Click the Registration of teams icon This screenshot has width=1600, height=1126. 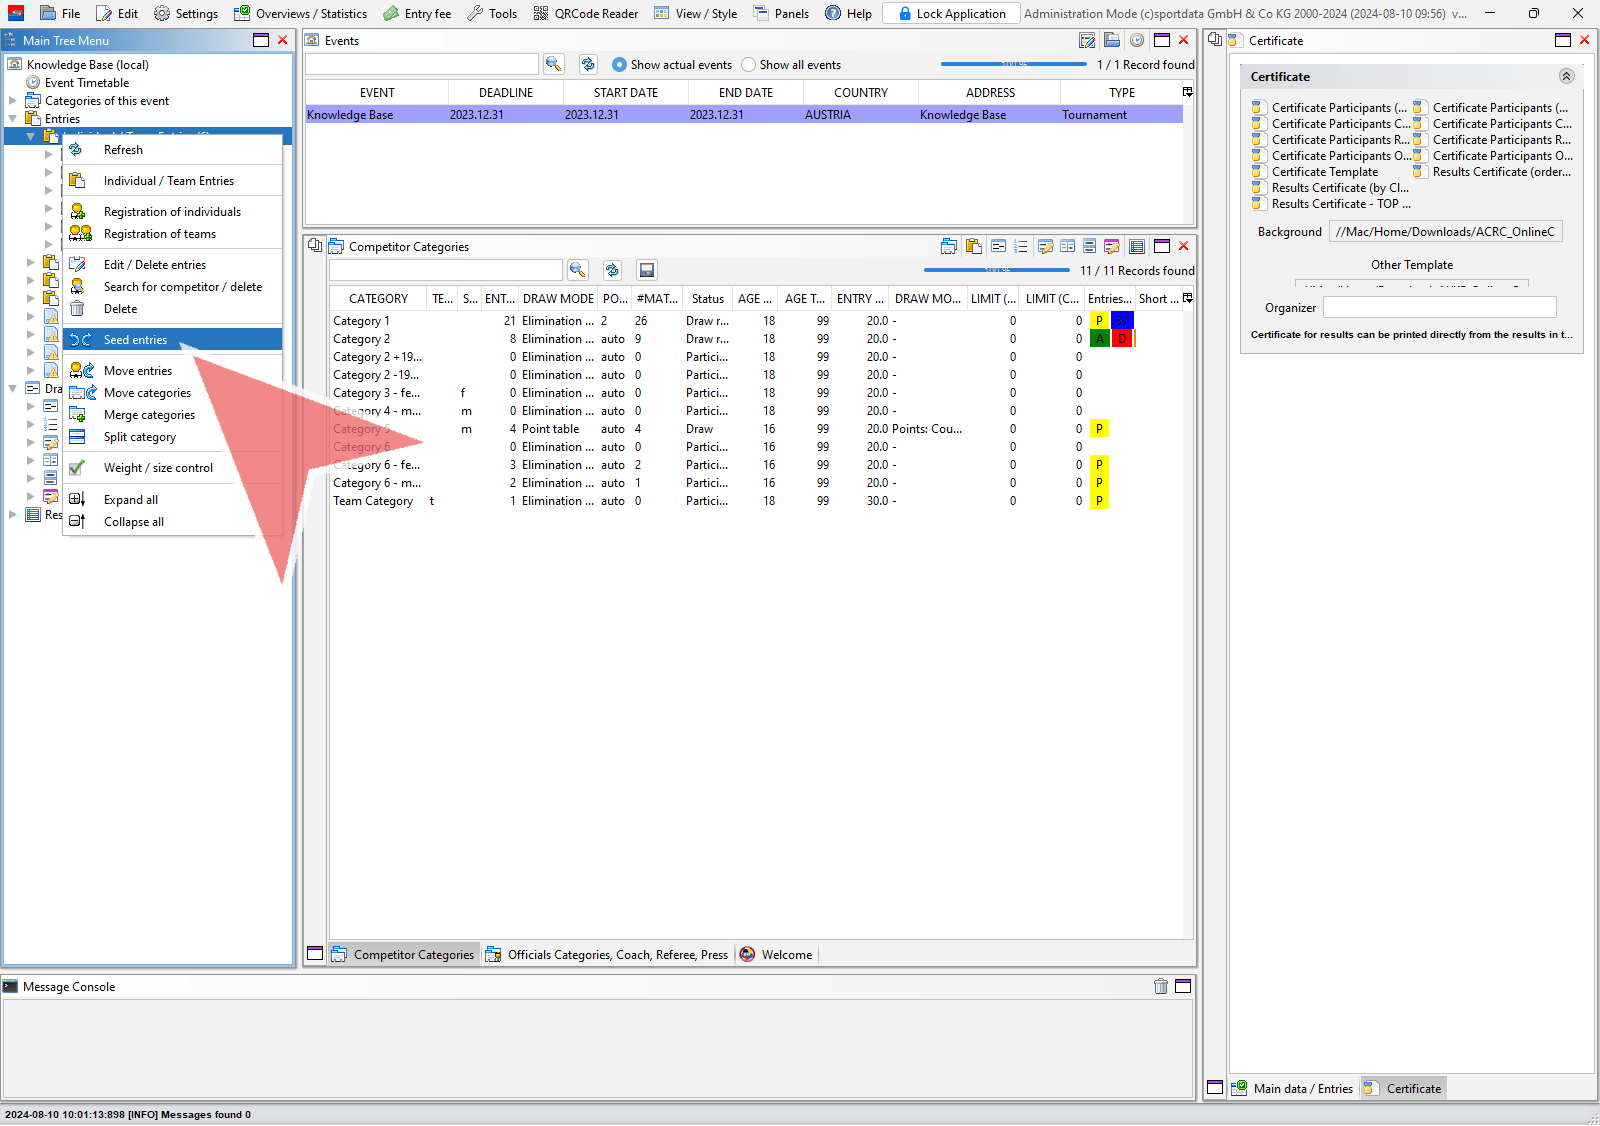pos(80,234)
